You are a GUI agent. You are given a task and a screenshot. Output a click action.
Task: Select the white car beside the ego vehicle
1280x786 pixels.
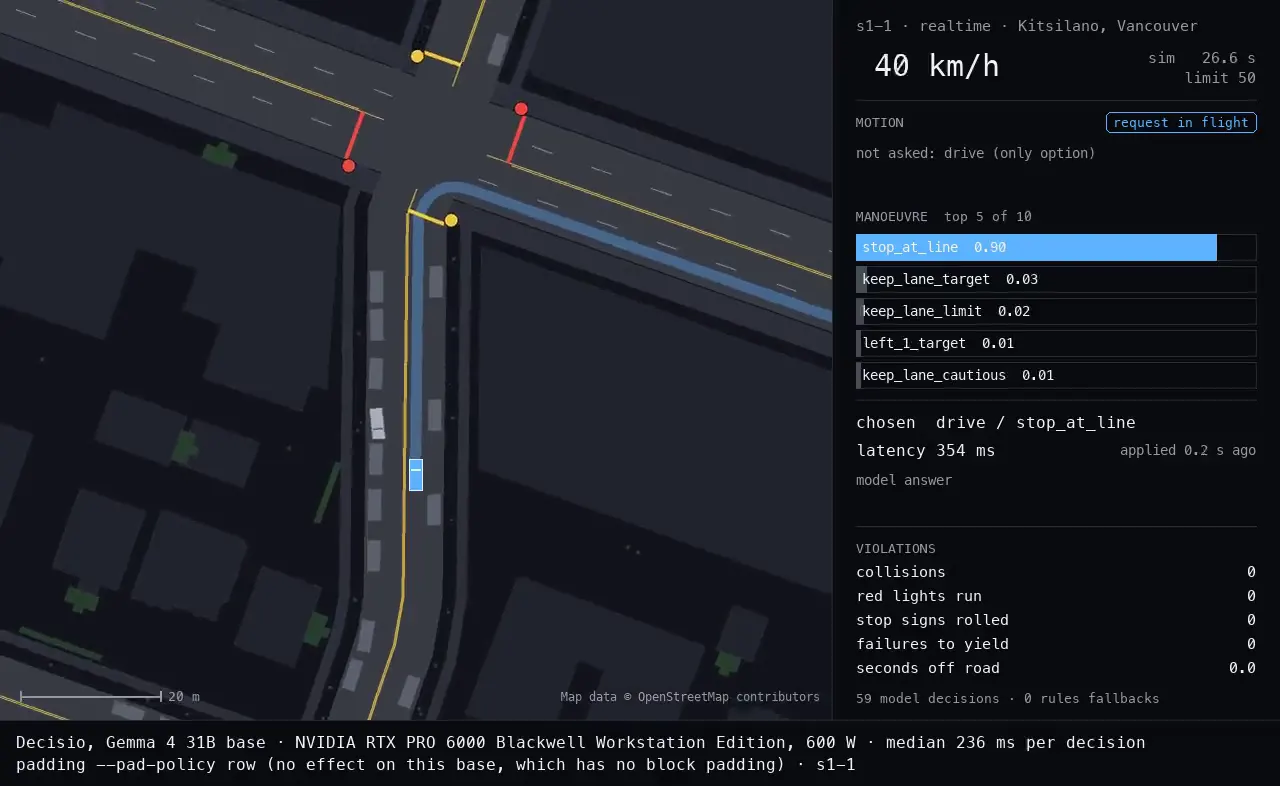point(377,423)
